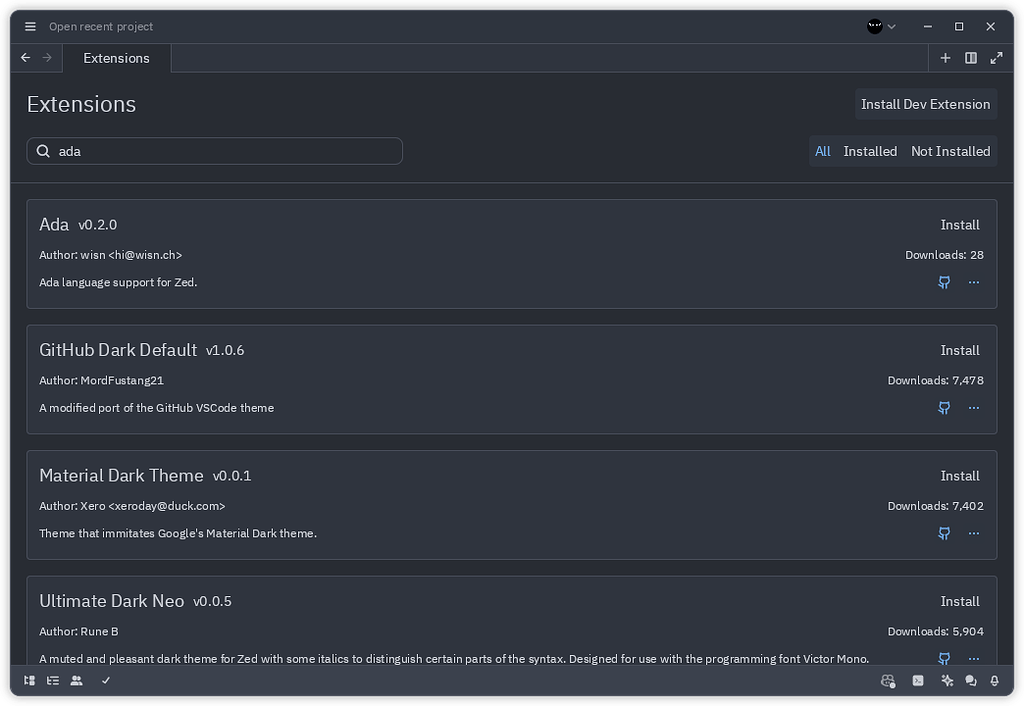
Task: Click the Material Dark Theme title
Action: click(121, 475)
